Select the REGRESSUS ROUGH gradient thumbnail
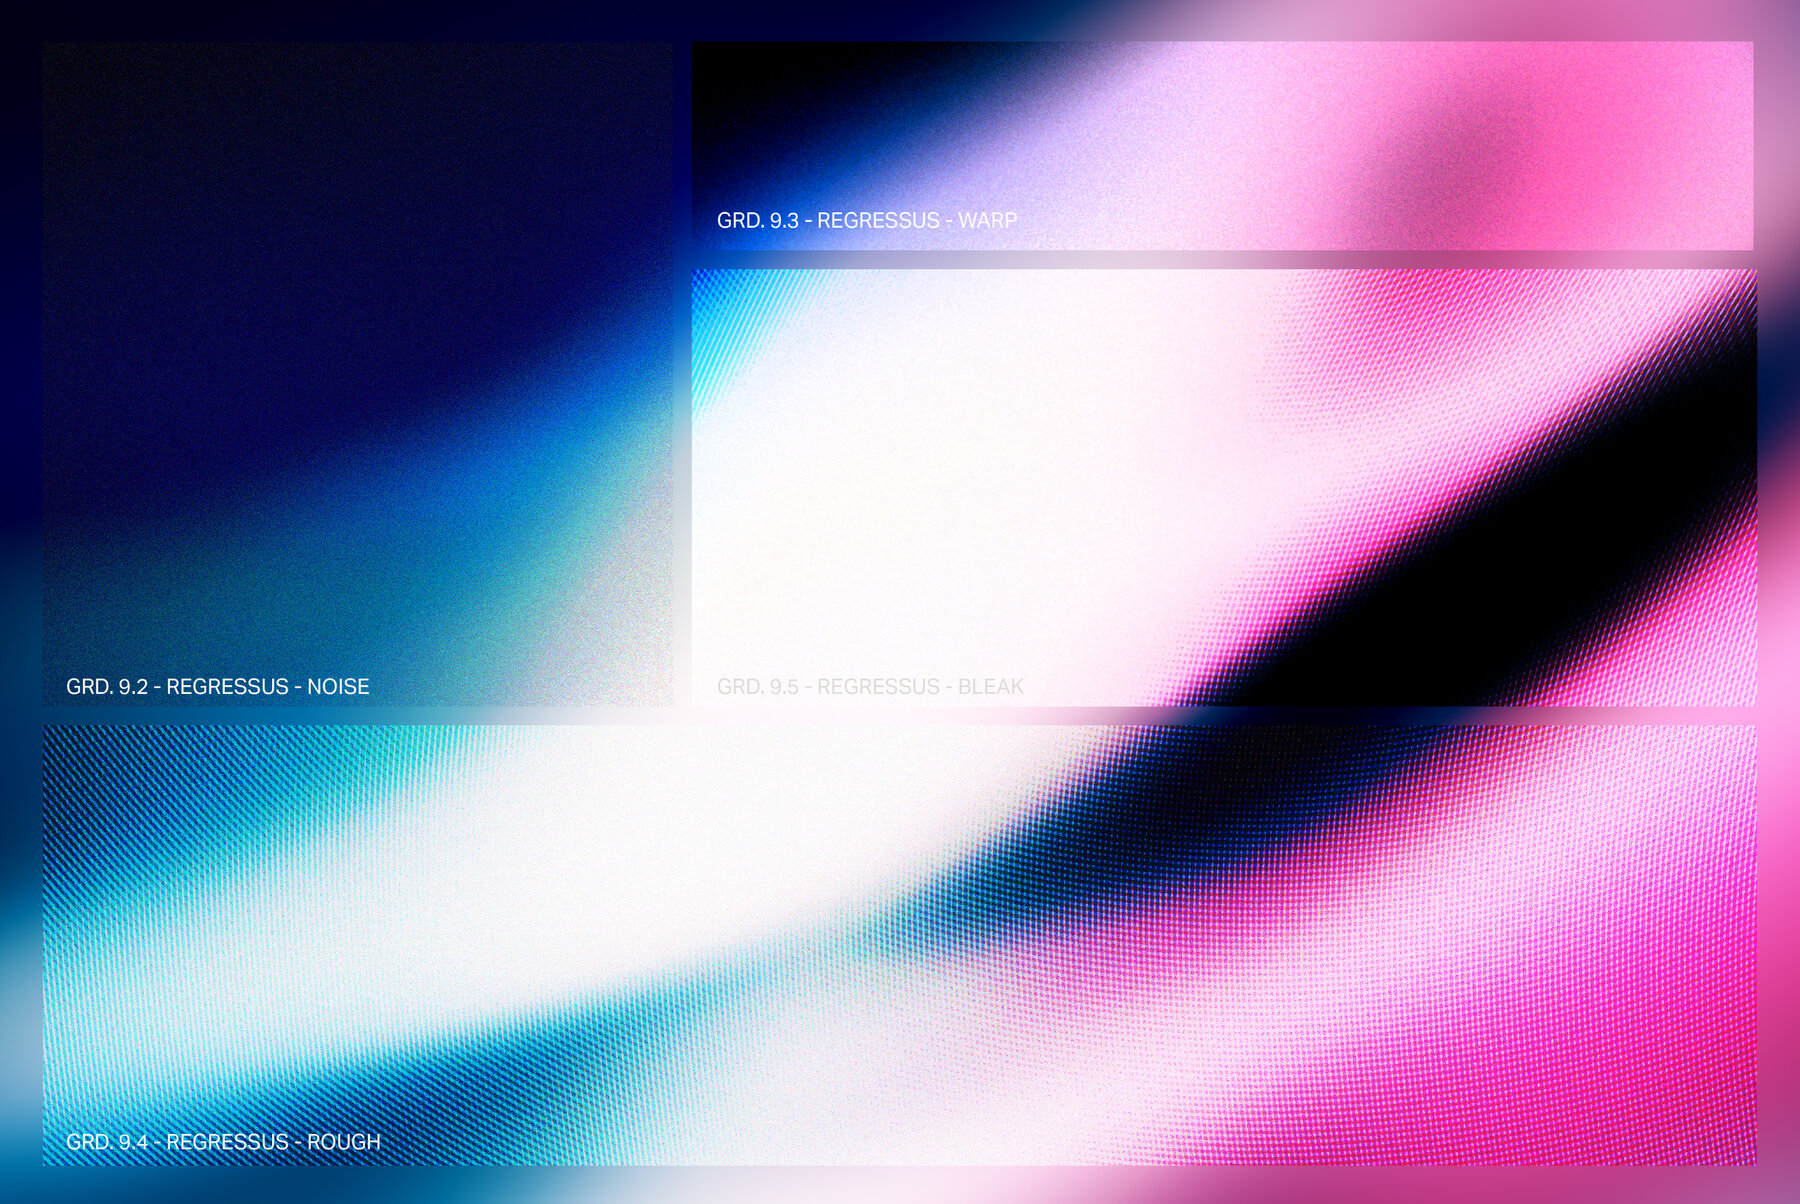The width and height of the screenshot is (1800, 1204). pos(900,950)
